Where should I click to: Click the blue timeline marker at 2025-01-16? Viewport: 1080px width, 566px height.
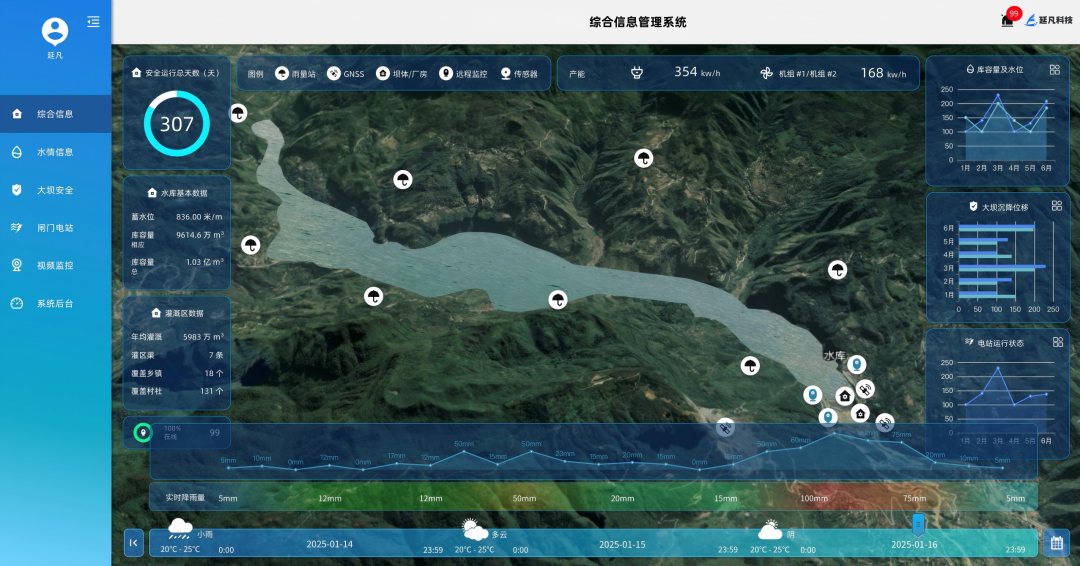point(918,524)
